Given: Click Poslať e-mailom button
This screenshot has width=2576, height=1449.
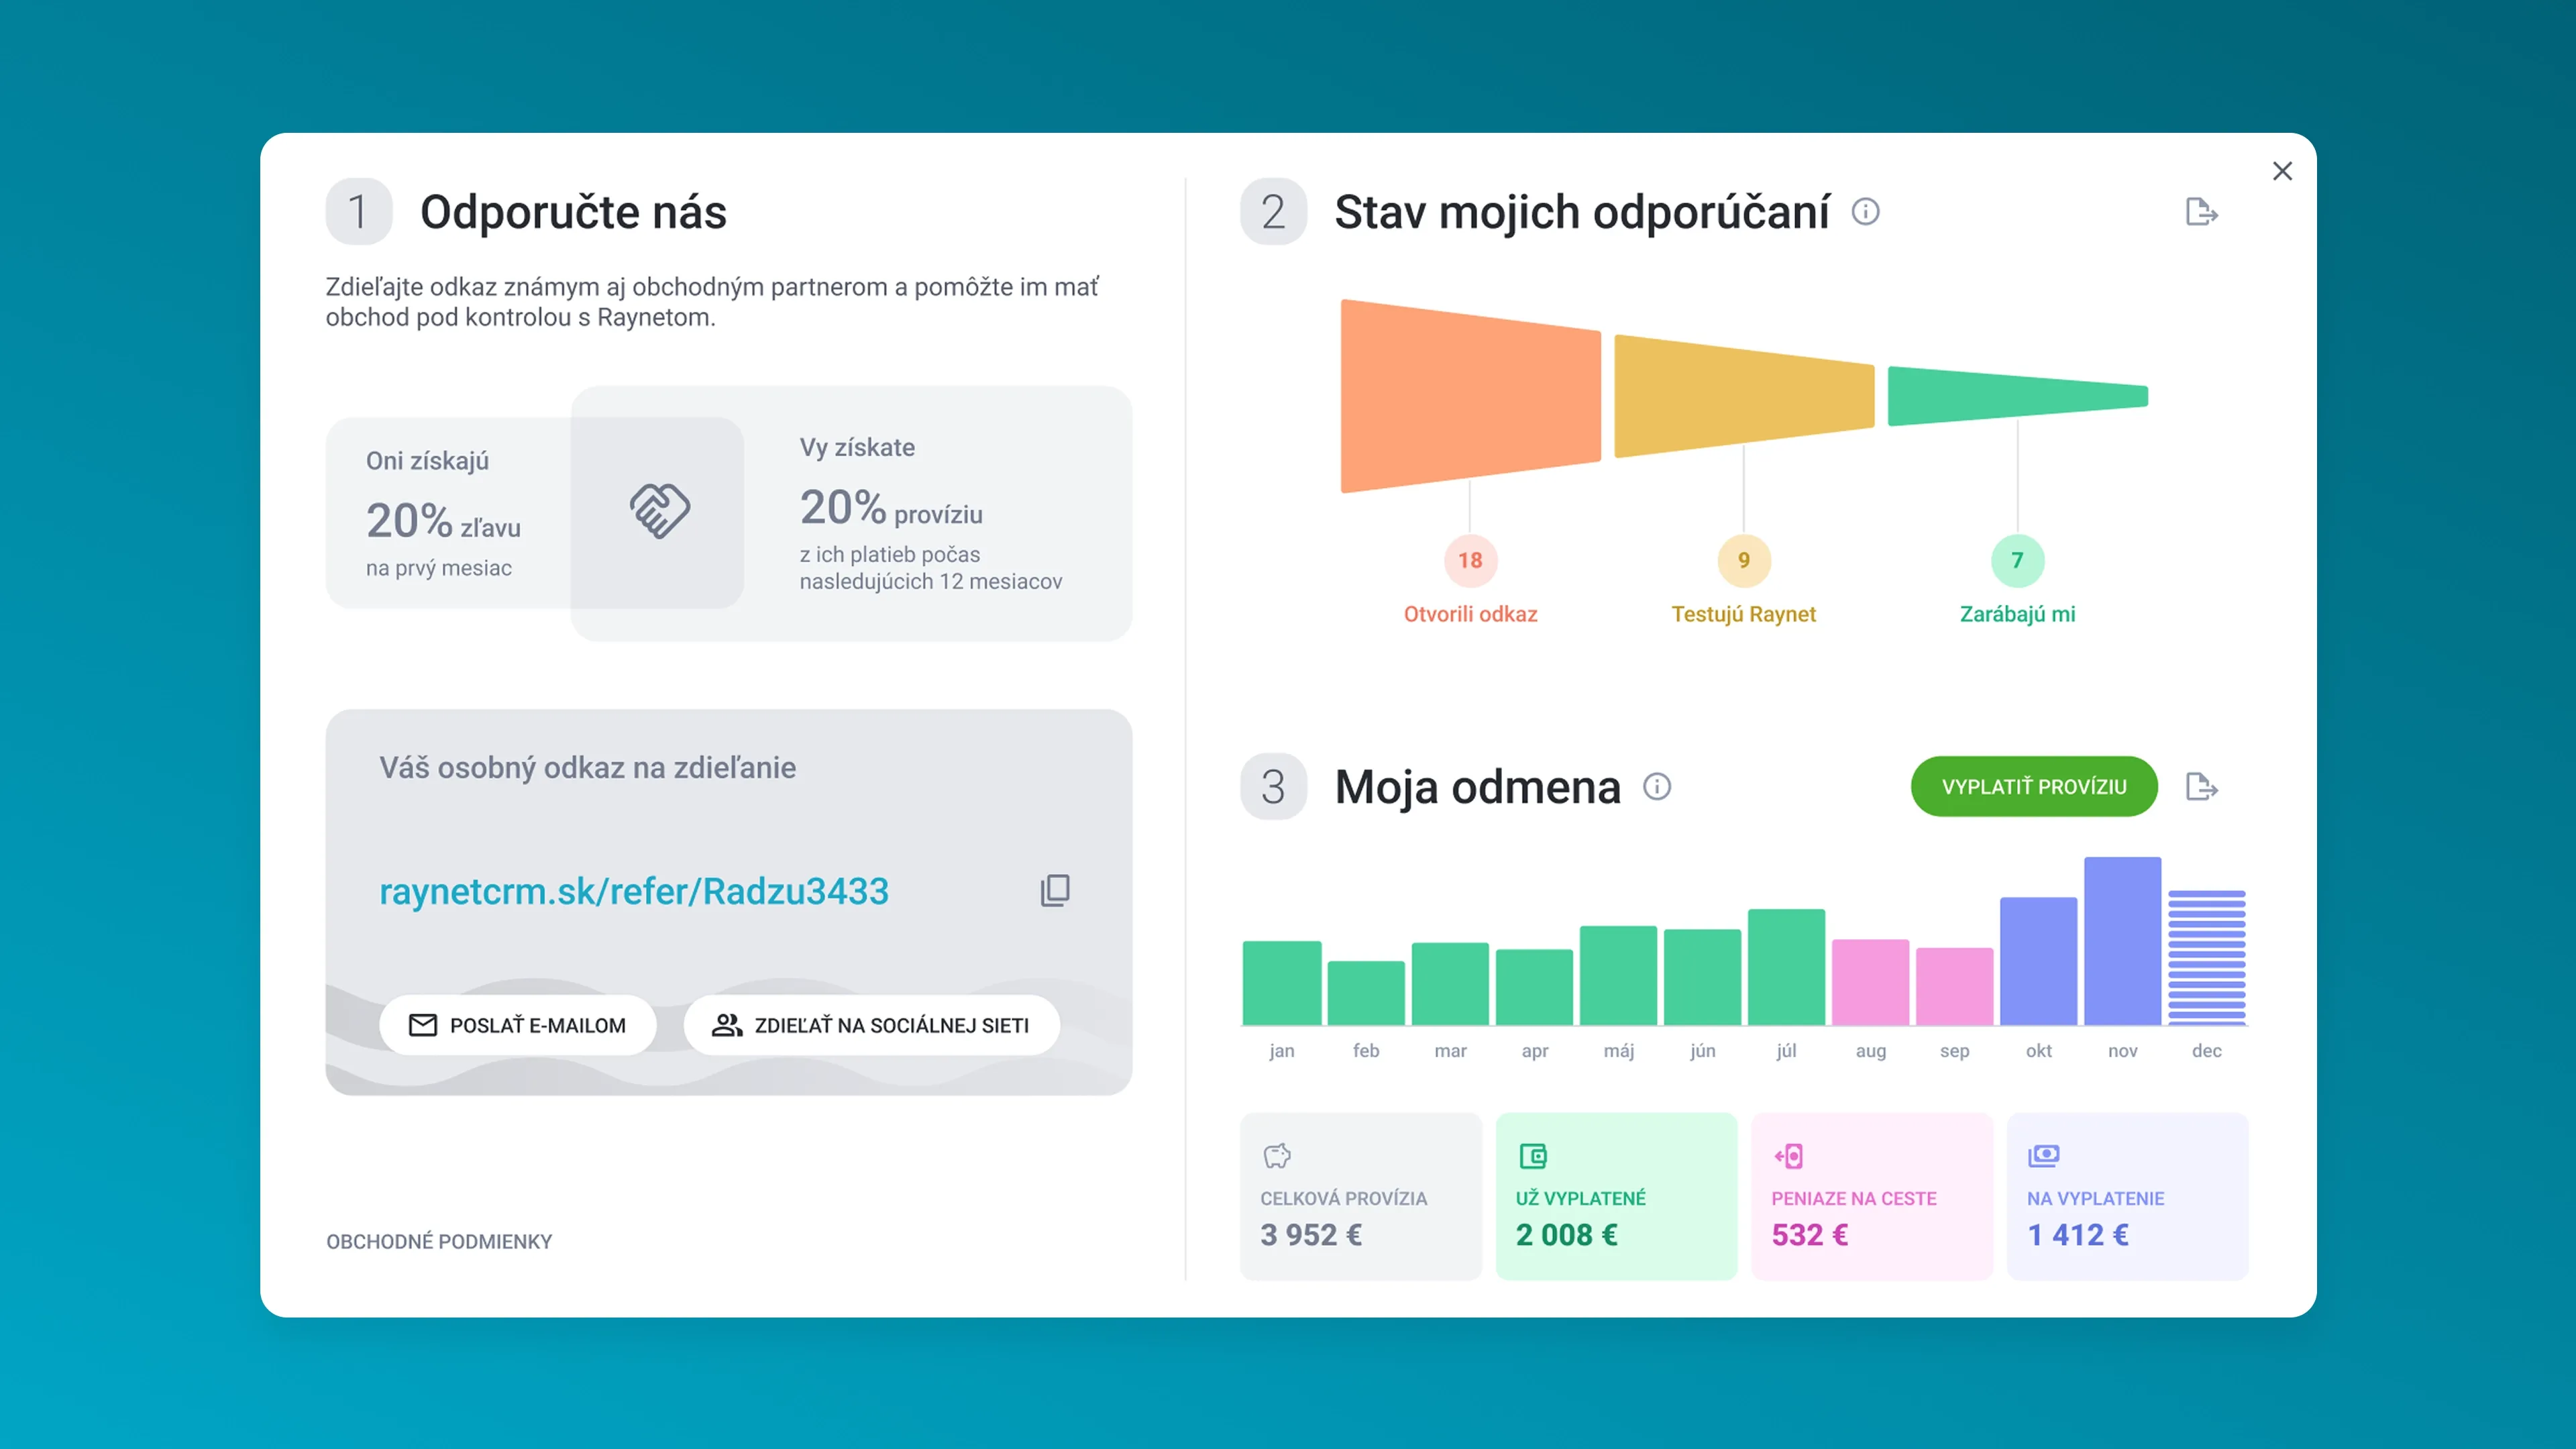Looking at the screenshot, I should 518,1025.
